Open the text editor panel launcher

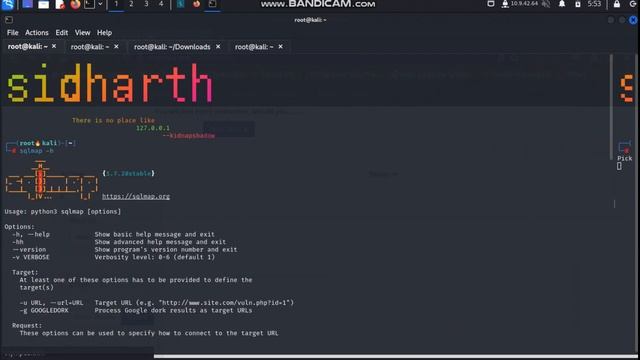pyautogui.click(x=60, y=4)
